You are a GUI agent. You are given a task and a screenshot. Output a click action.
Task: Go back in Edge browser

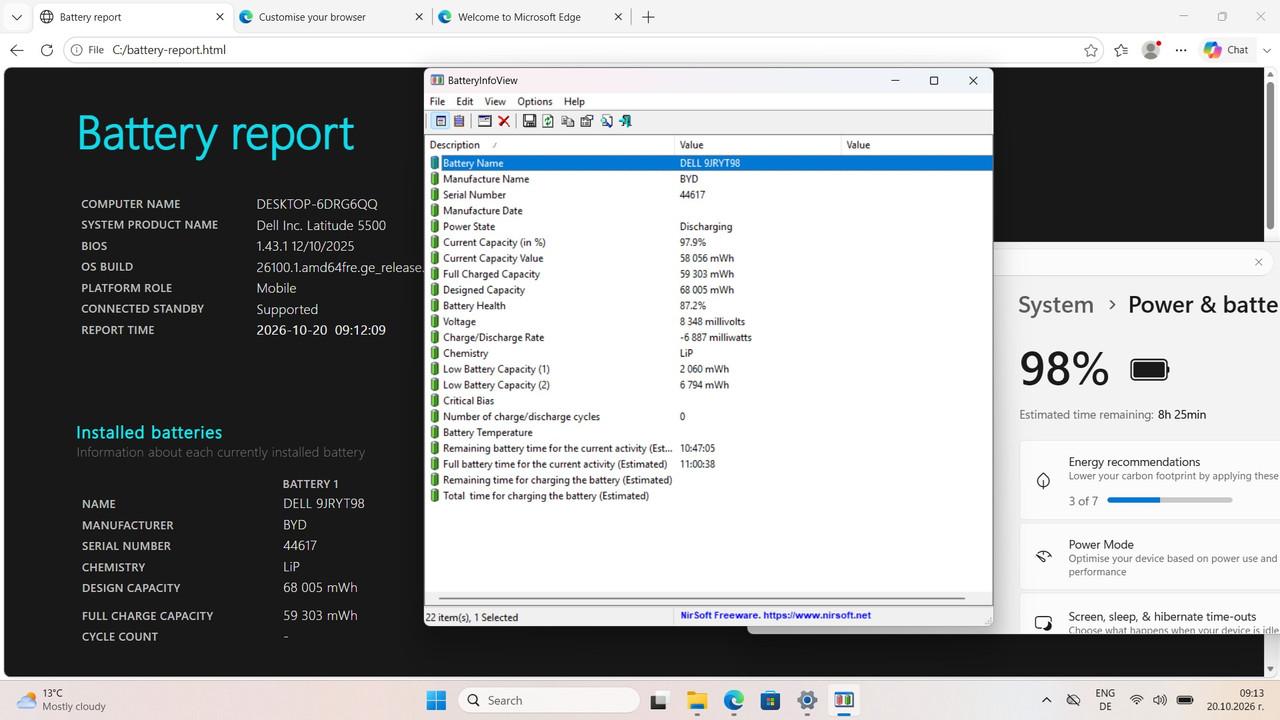tap(16, 50)
